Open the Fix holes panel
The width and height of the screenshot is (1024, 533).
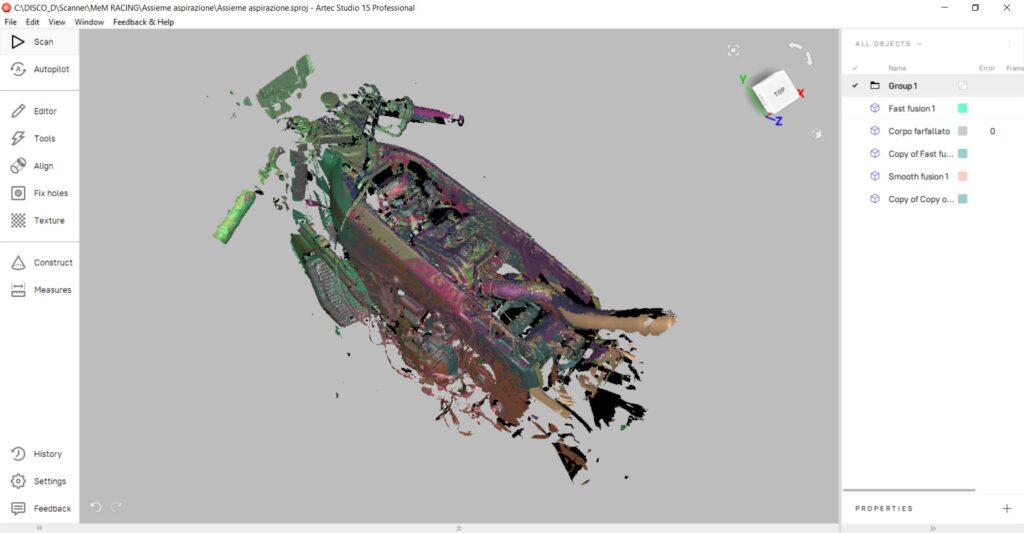click(x=39, y=193)
